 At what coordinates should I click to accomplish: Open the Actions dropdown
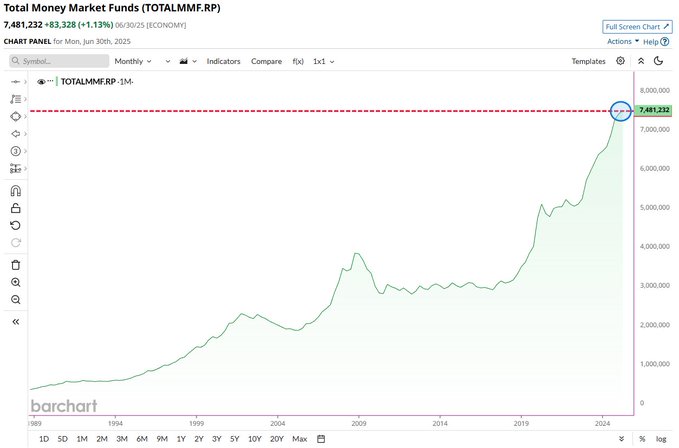click(x=623, y=42)
